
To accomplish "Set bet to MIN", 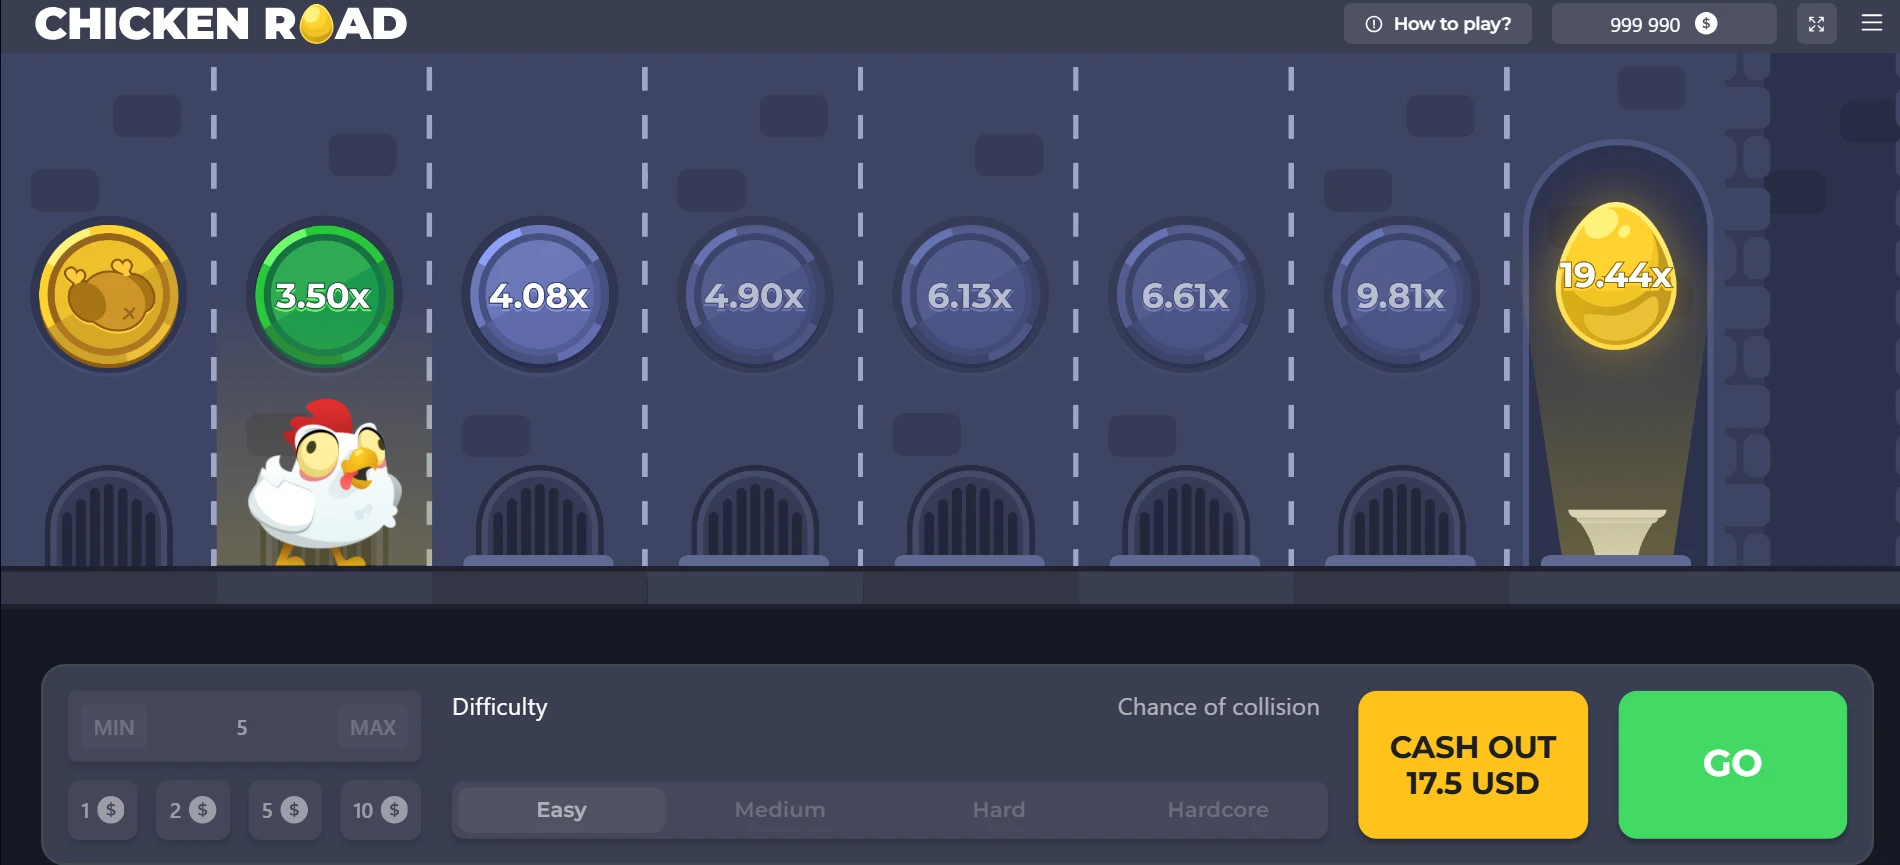I will (x=114, y=728).
